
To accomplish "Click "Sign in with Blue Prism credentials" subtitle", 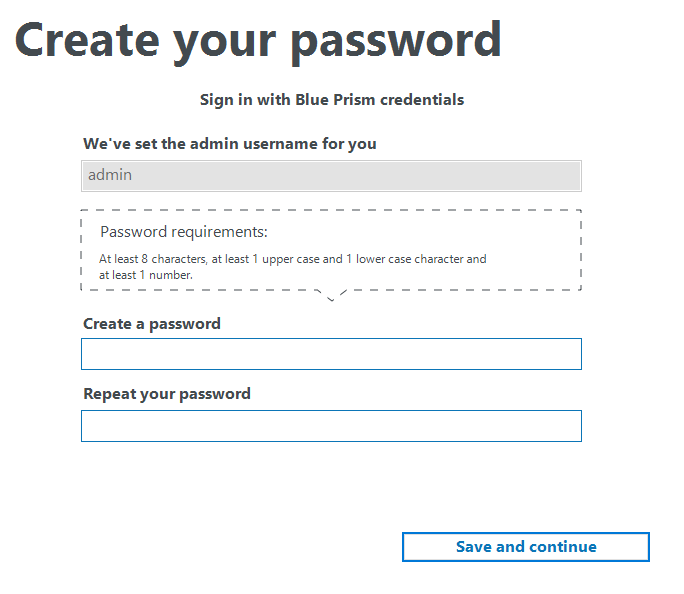I will click(x=331, y=100).
